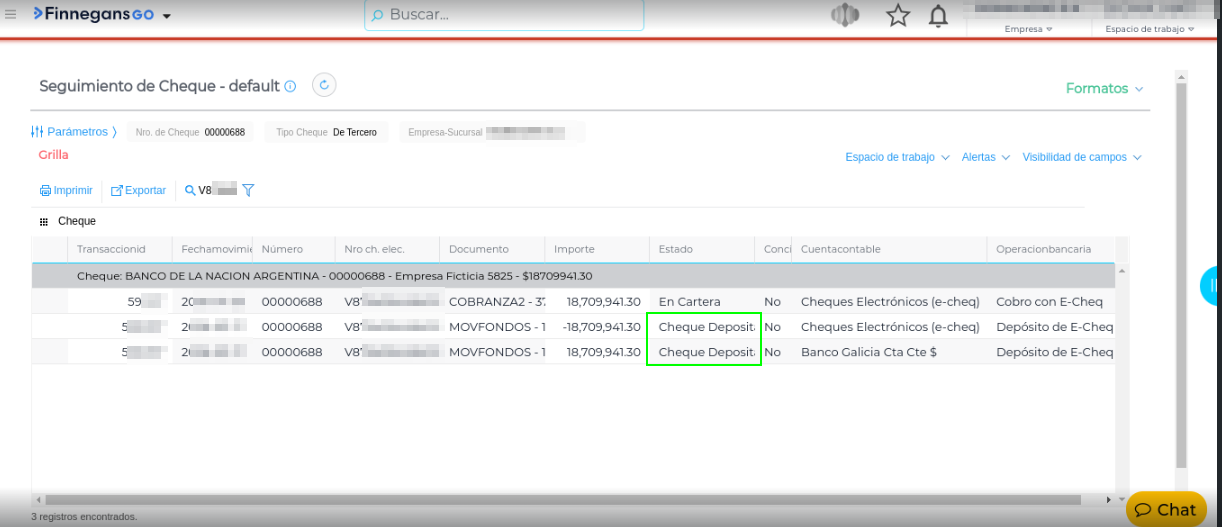The height and width of the screenshot is (527, 1222).
Task: Open the Alertas dropdown
Action: pos(985,157)
